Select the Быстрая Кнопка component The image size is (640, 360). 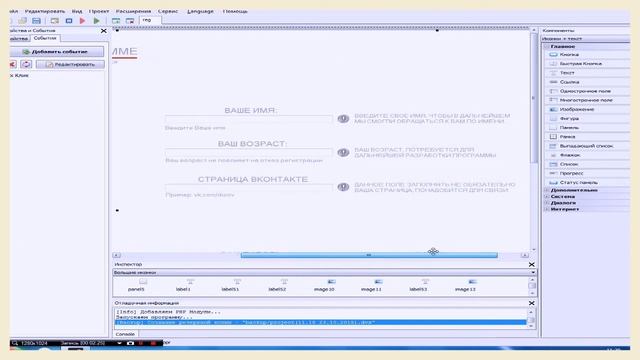pos(587,64)
